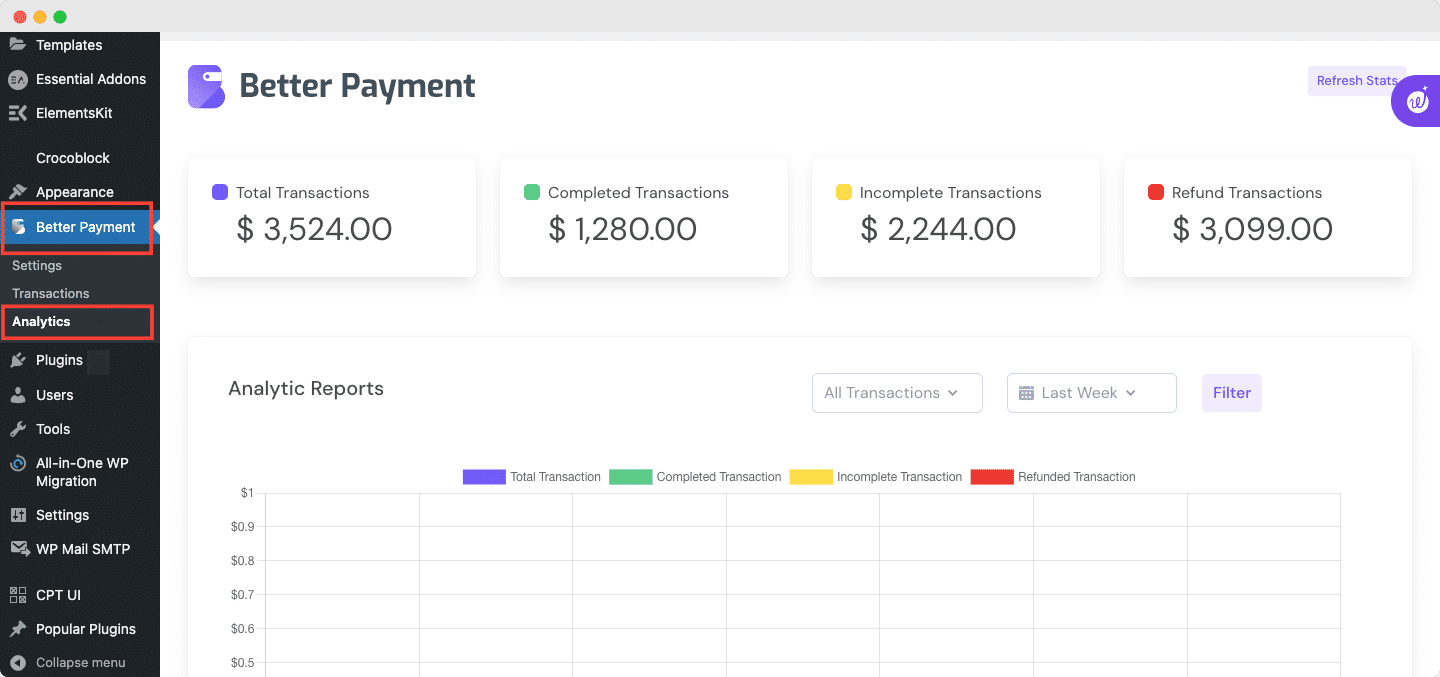Viewport: 1440px width, 677px height.
Task: Click the Templates folder icon in sidebar
Action: tap(18, 45)
